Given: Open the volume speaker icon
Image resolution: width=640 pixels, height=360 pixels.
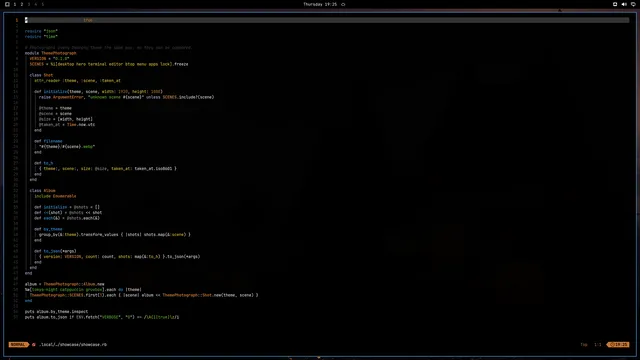Looking at the screenshot, I should coord(624,4).
